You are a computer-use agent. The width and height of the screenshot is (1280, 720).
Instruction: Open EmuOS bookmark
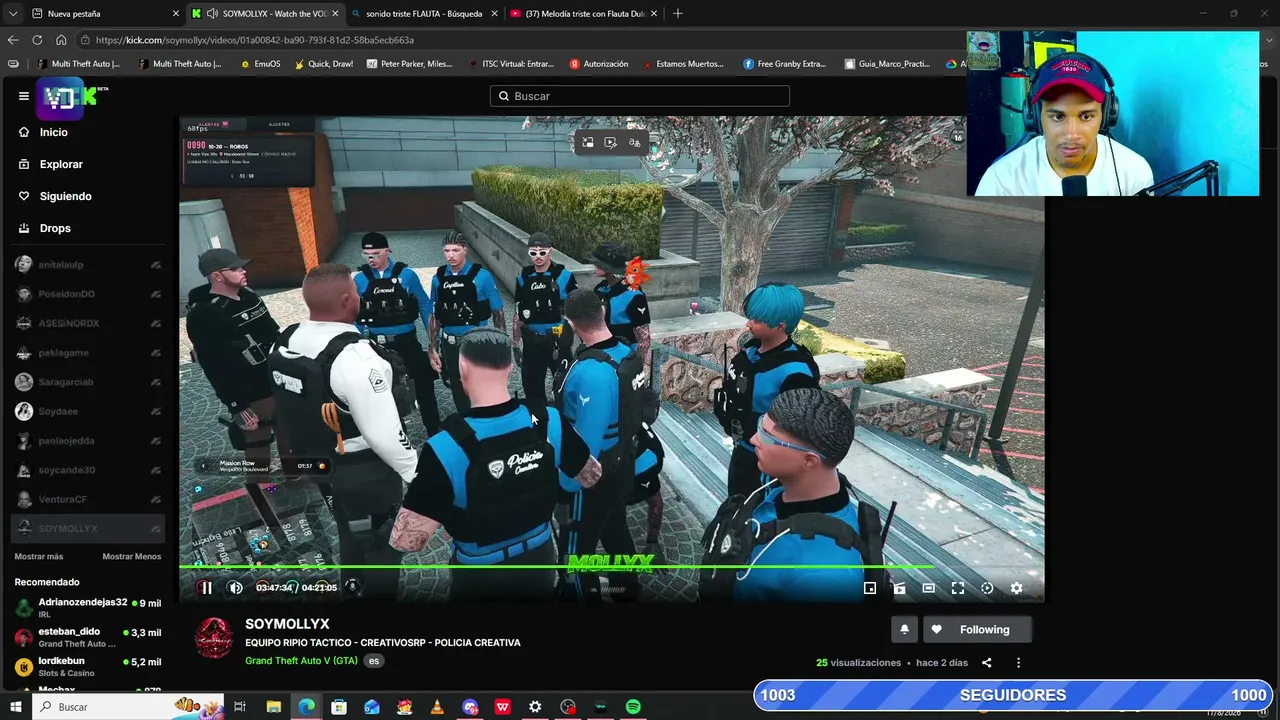pyautogui.click(x=260, y=64)
